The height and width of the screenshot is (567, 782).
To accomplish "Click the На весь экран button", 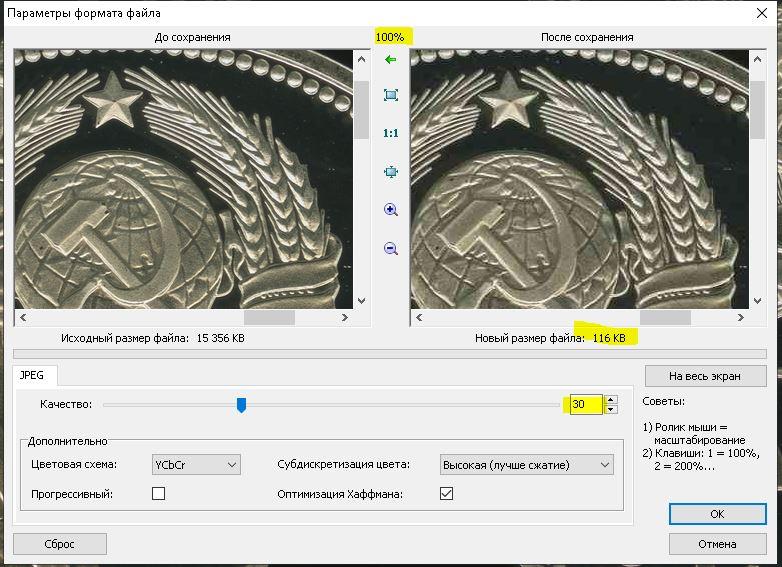I will (x=705, y=376).
